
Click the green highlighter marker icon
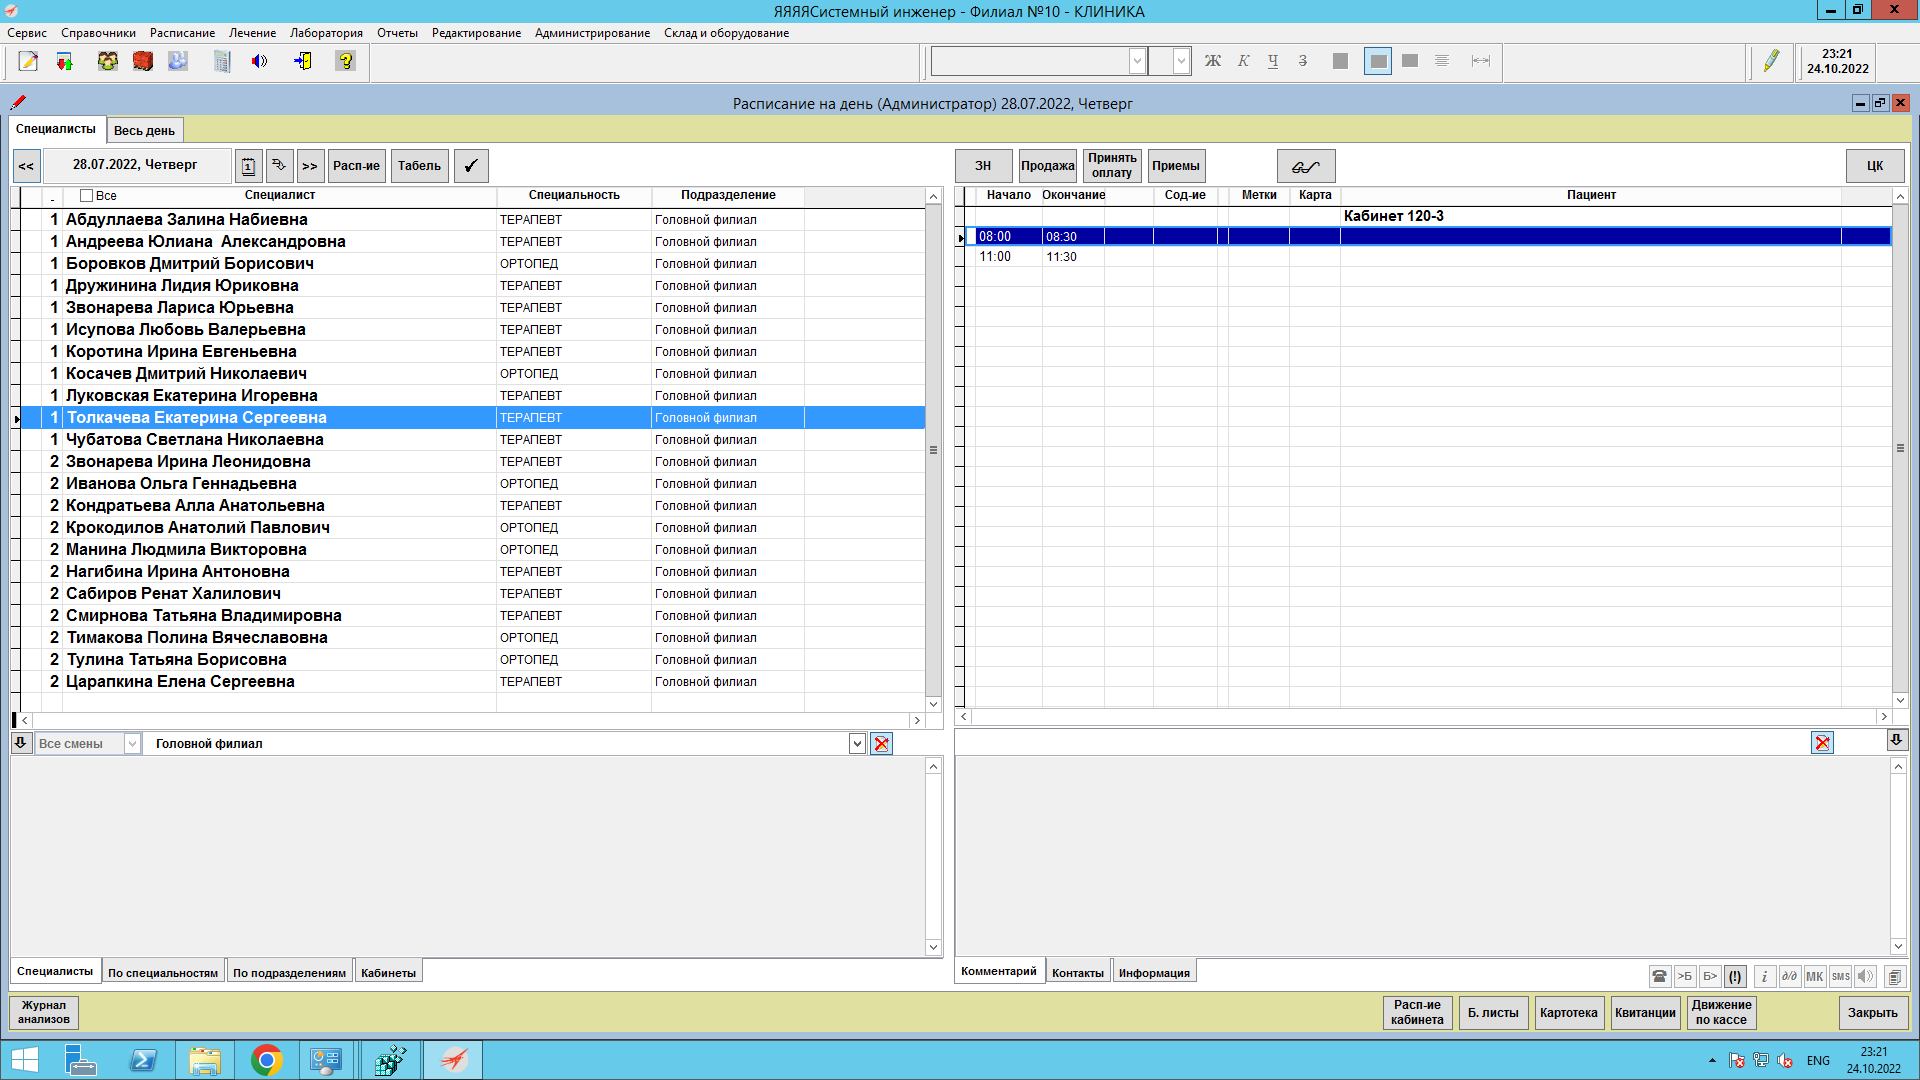(x=1771, y=62)
